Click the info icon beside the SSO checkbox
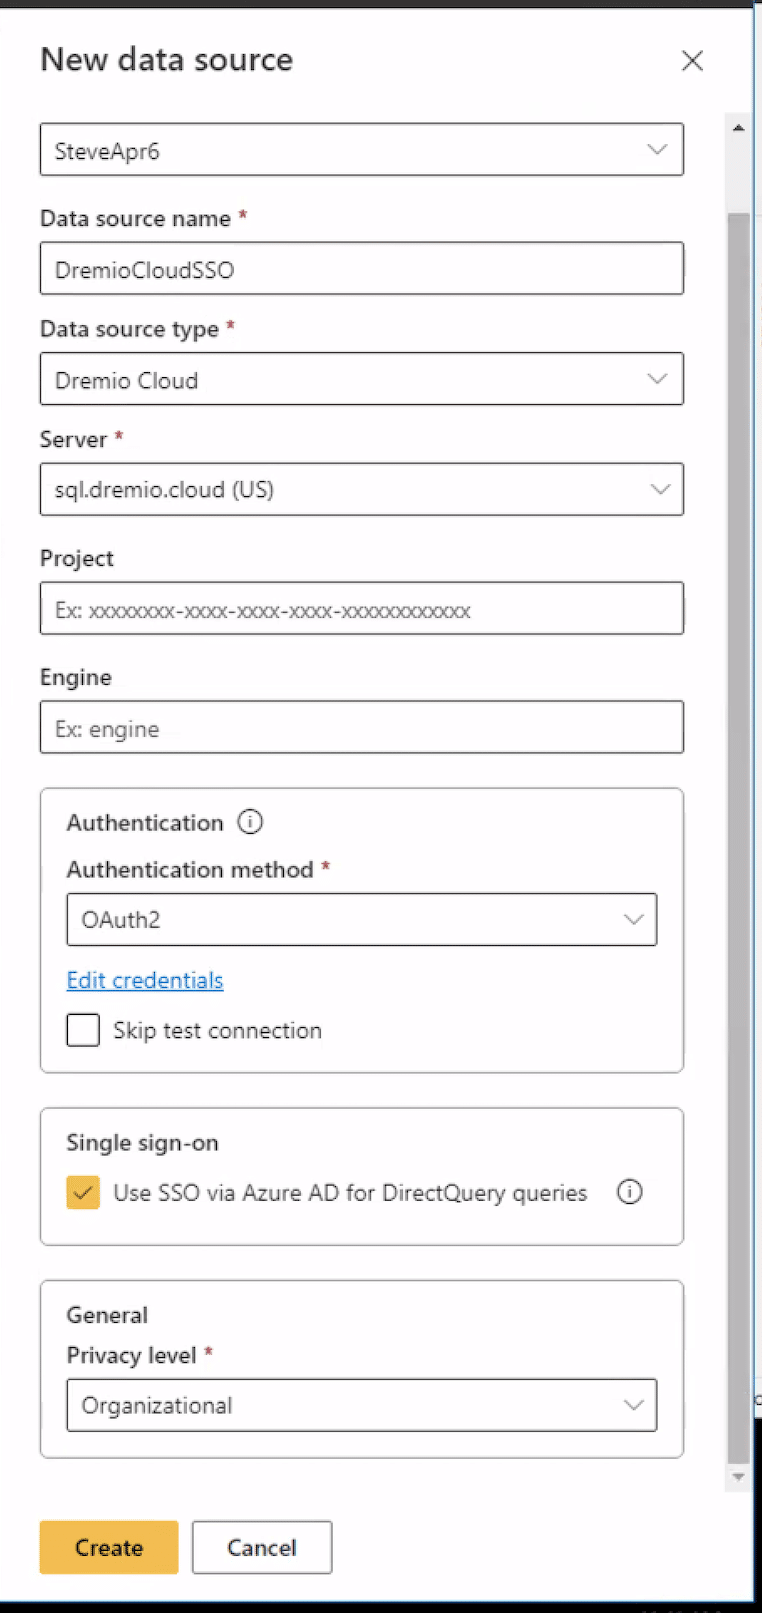 tap(629, 1192)
